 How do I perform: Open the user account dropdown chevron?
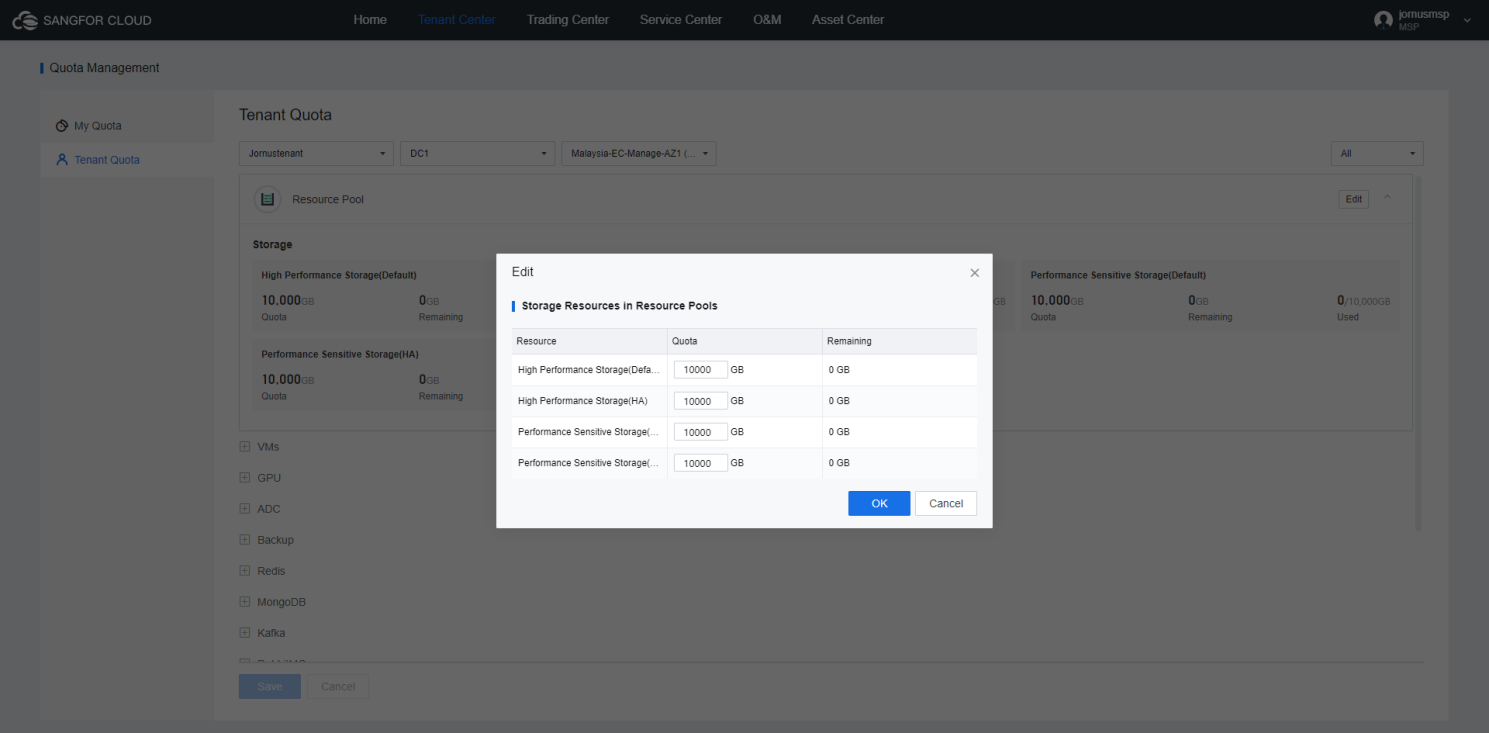(1467, 21)
